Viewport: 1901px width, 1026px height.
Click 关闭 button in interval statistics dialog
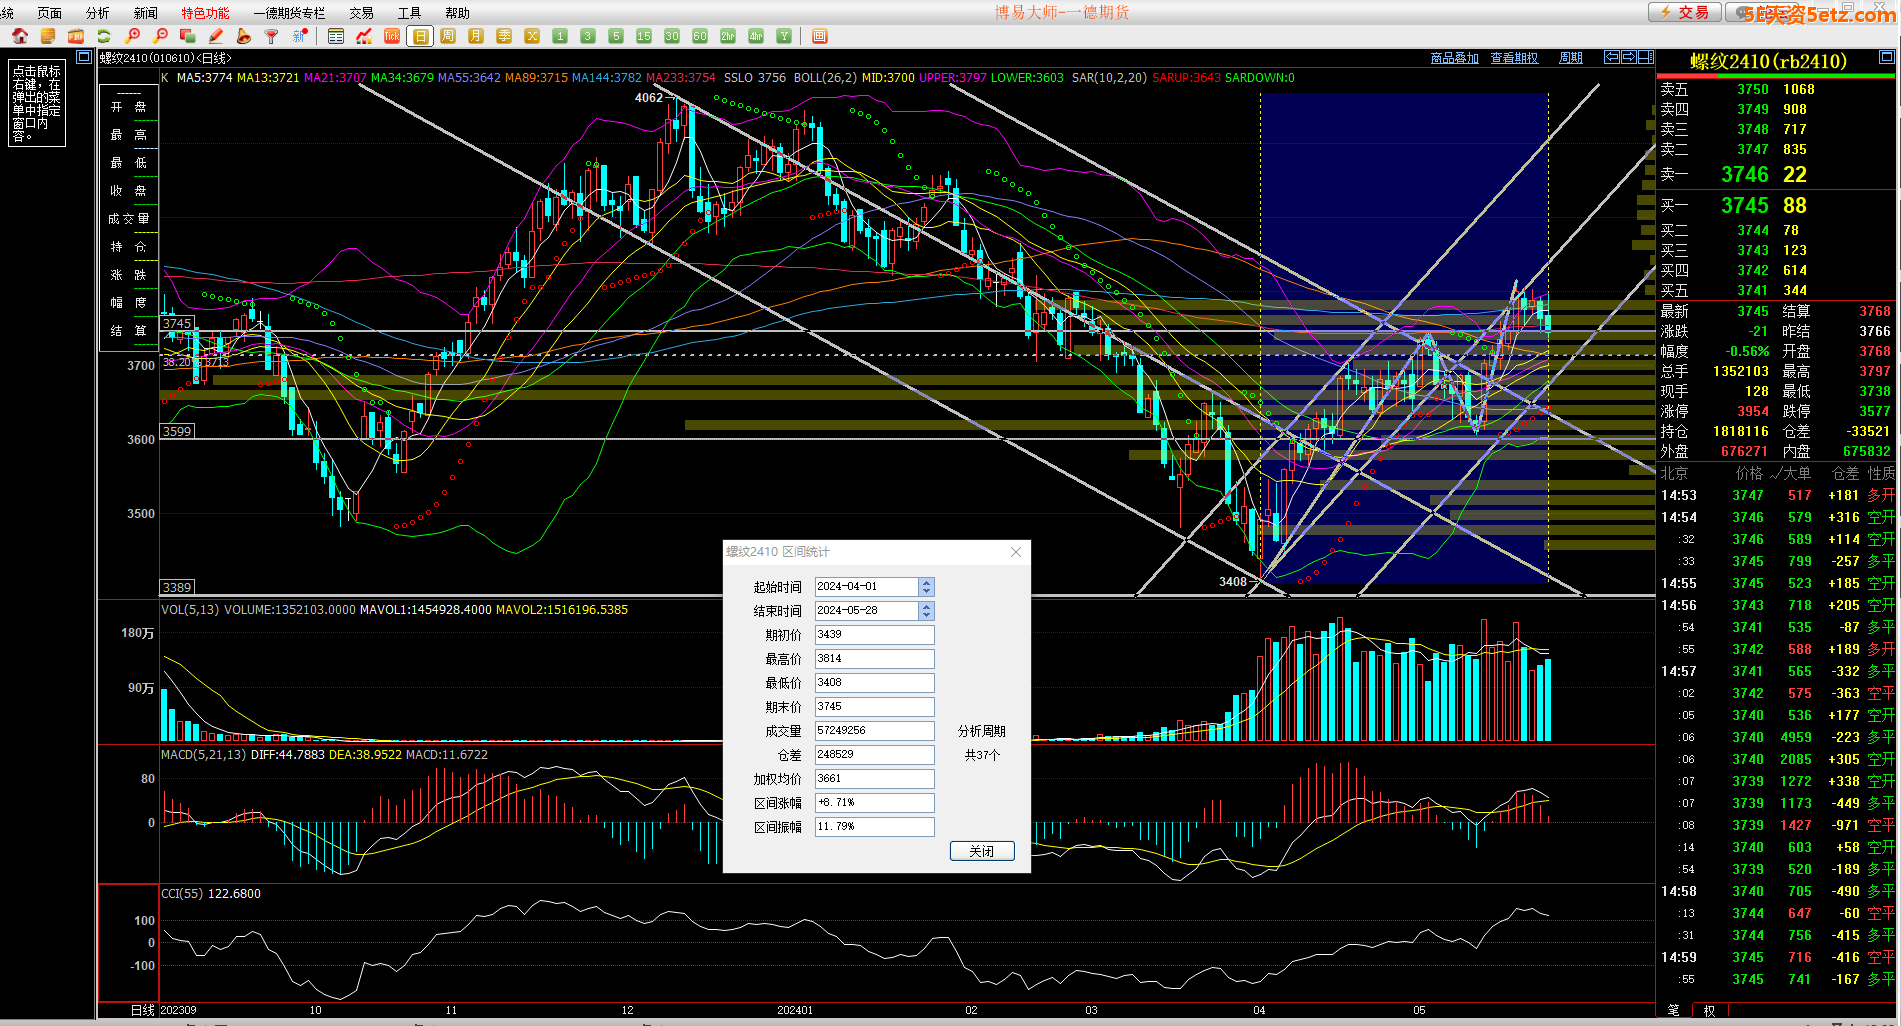(x=981, y=851)
